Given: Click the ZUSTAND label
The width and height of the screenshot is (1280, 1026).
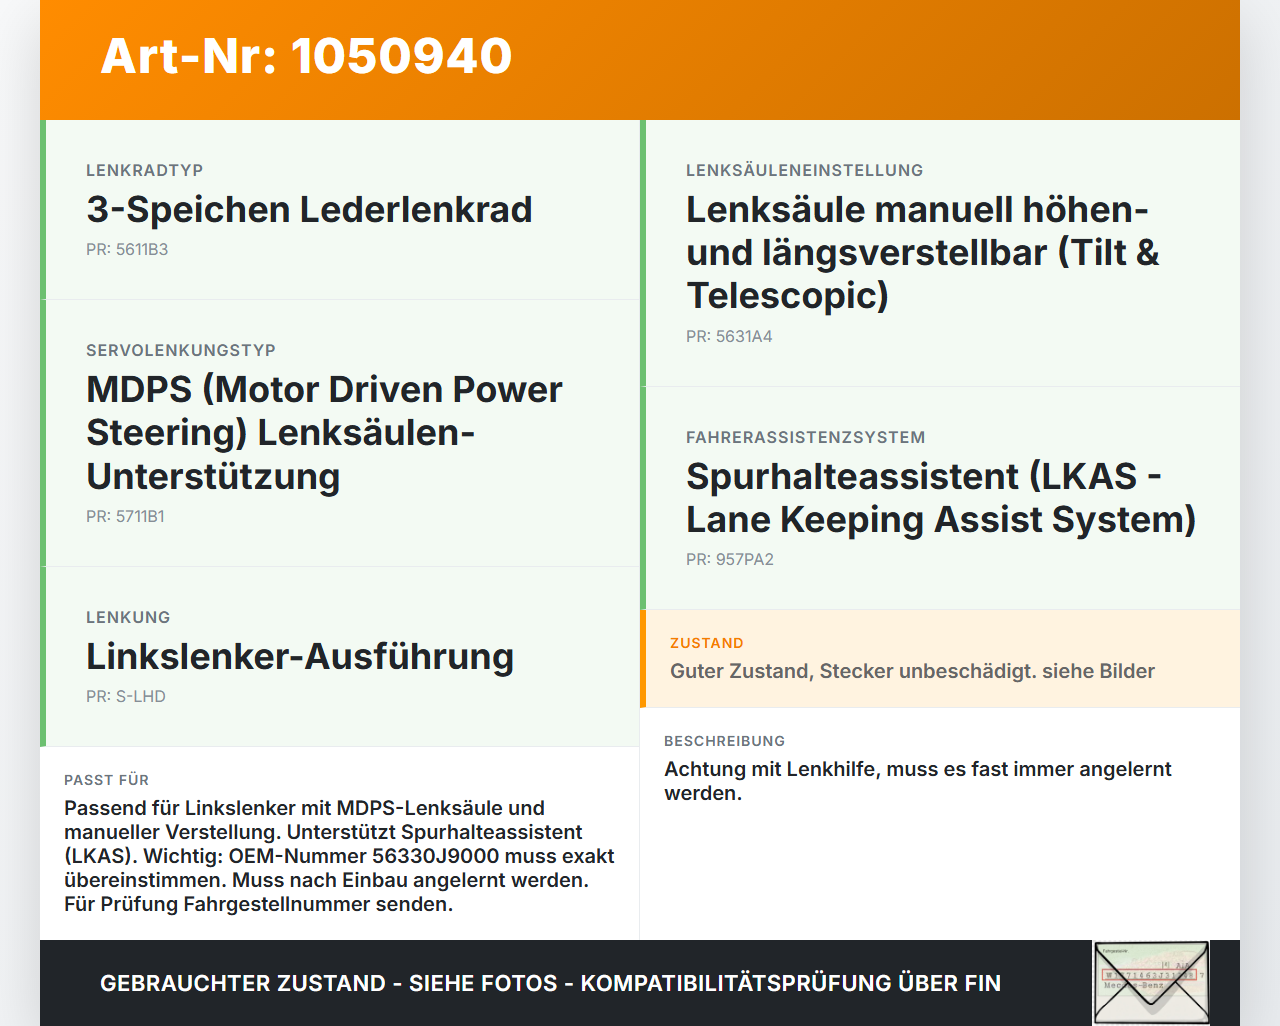Looking at the screenshot, I should pyautogui.click(x=707, y=644).
